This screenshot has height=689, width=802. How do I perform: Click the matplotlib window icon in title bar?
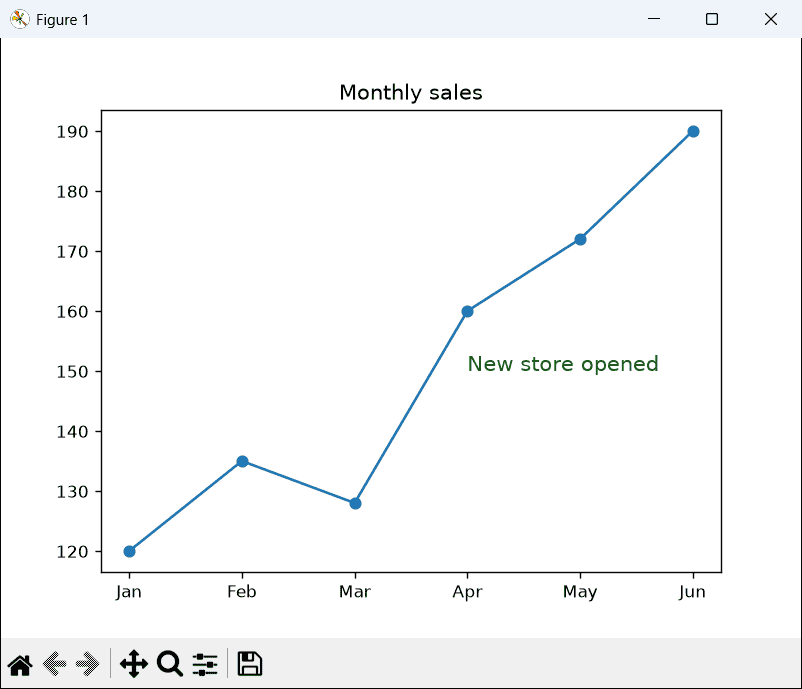(x=19, y=19)
